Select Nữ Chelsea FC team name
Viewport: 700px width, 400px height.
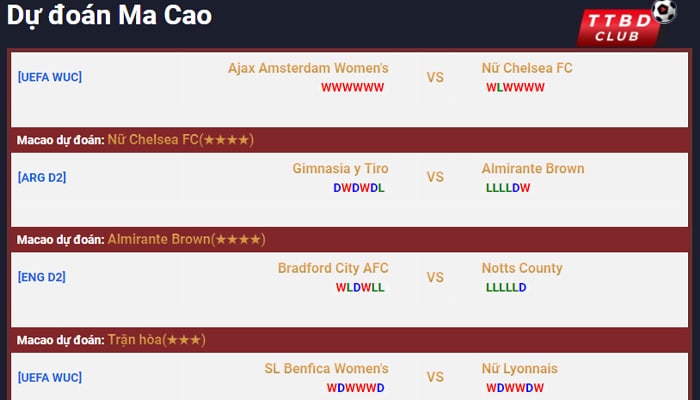(x=527, y=68)
